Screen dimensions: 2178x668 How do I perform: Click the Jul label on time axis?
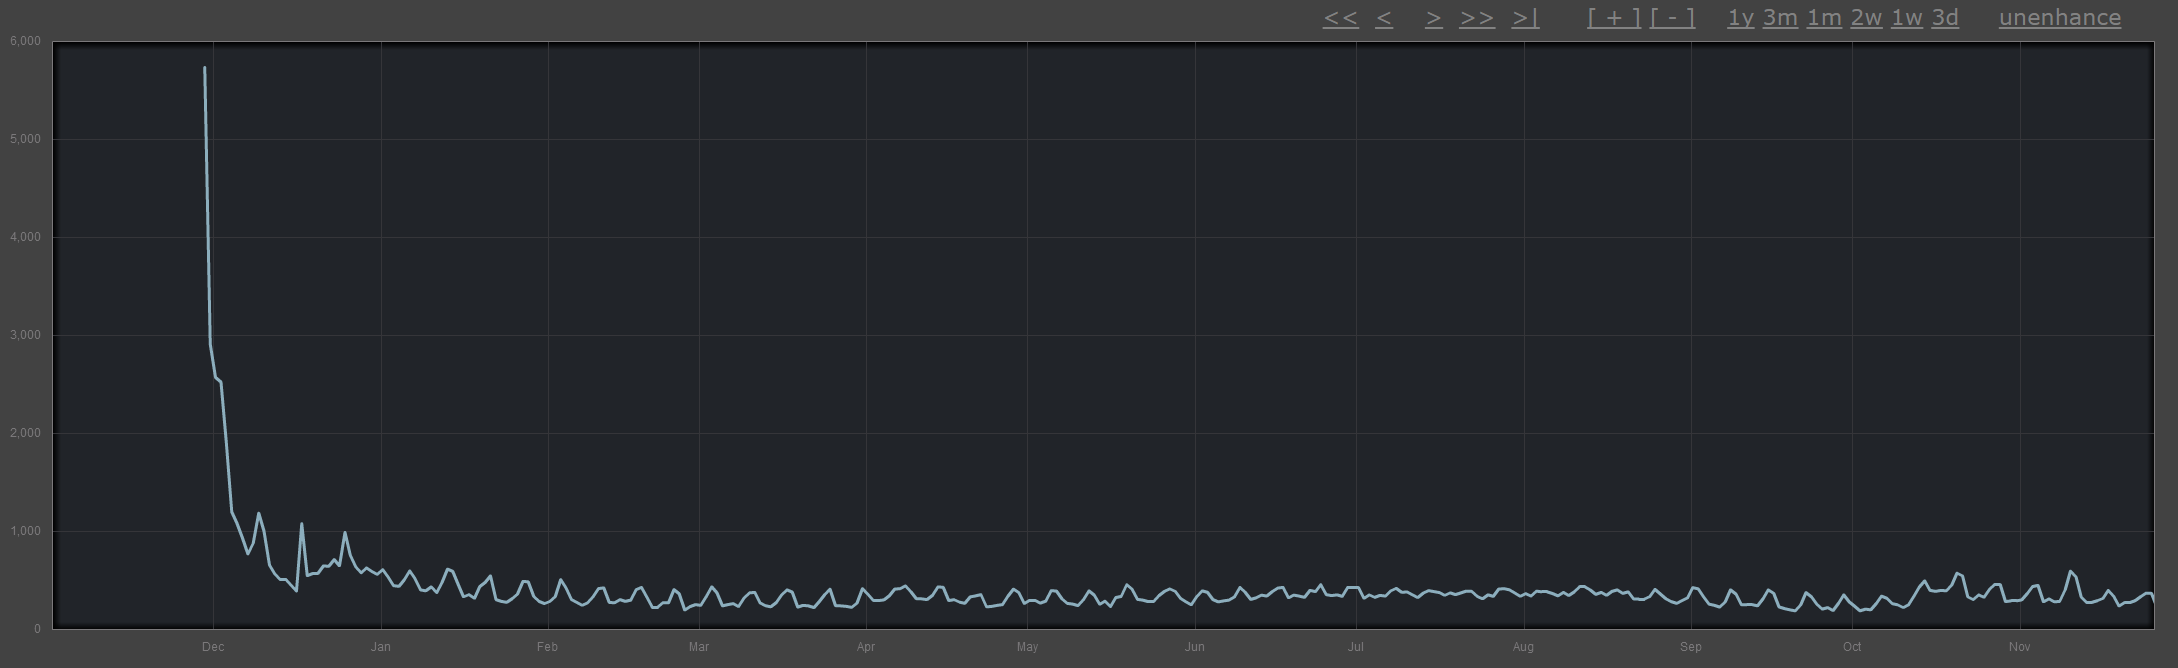1356,647
